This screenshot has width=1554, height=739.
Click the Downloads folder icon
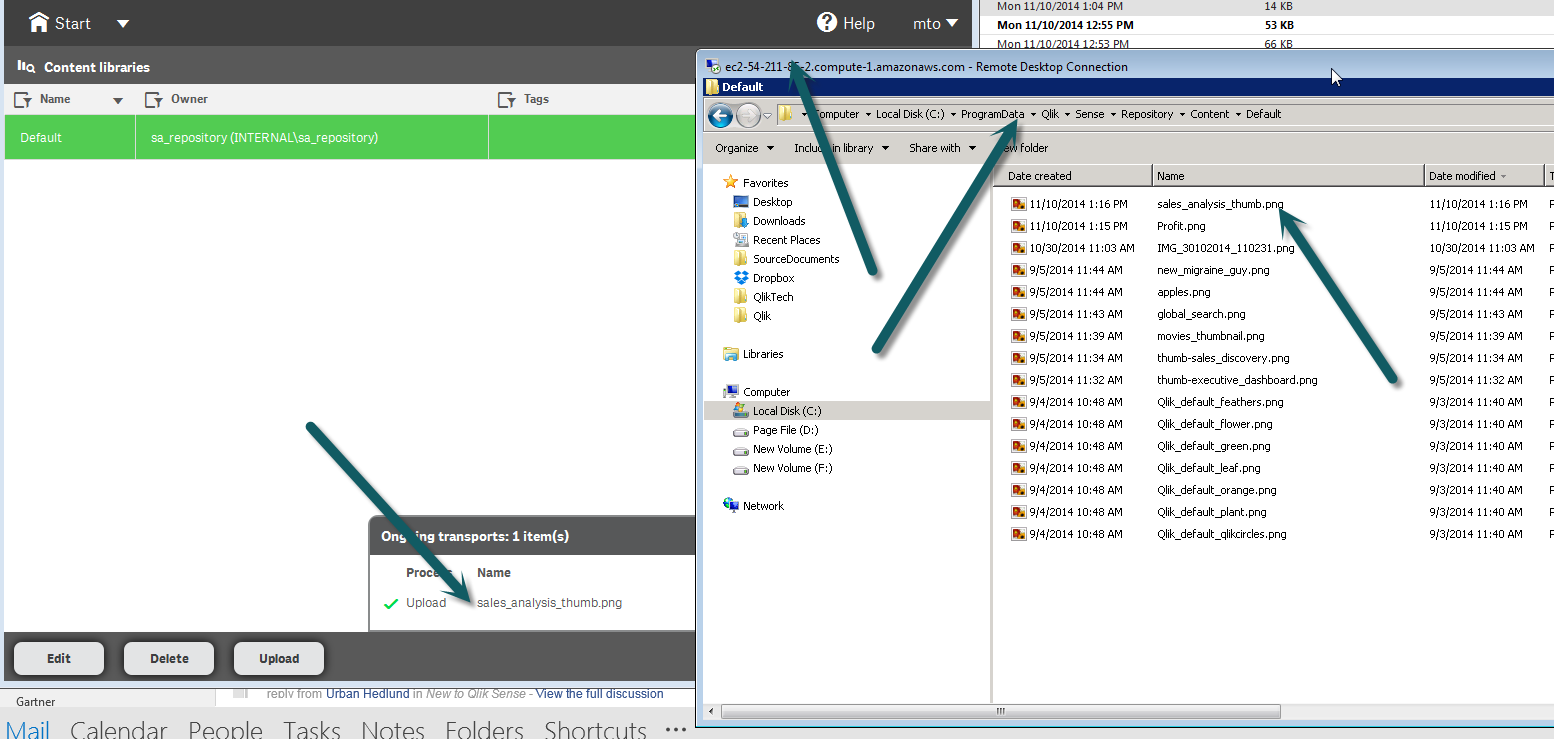click(x=741, y=221)
